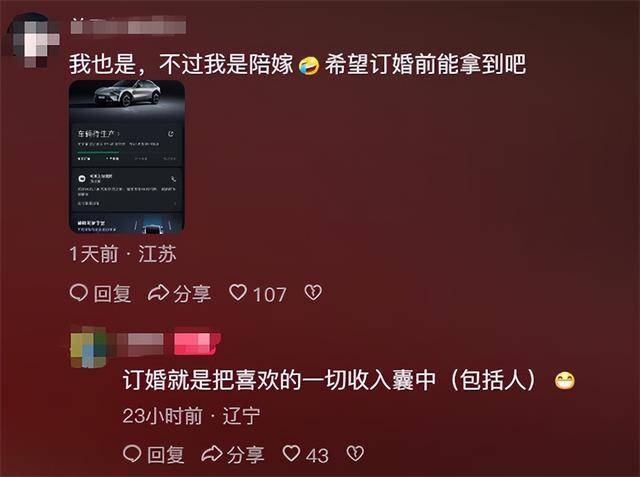
Task: Open the car order screenshot thumbnail
Action: tap(127, 157)
